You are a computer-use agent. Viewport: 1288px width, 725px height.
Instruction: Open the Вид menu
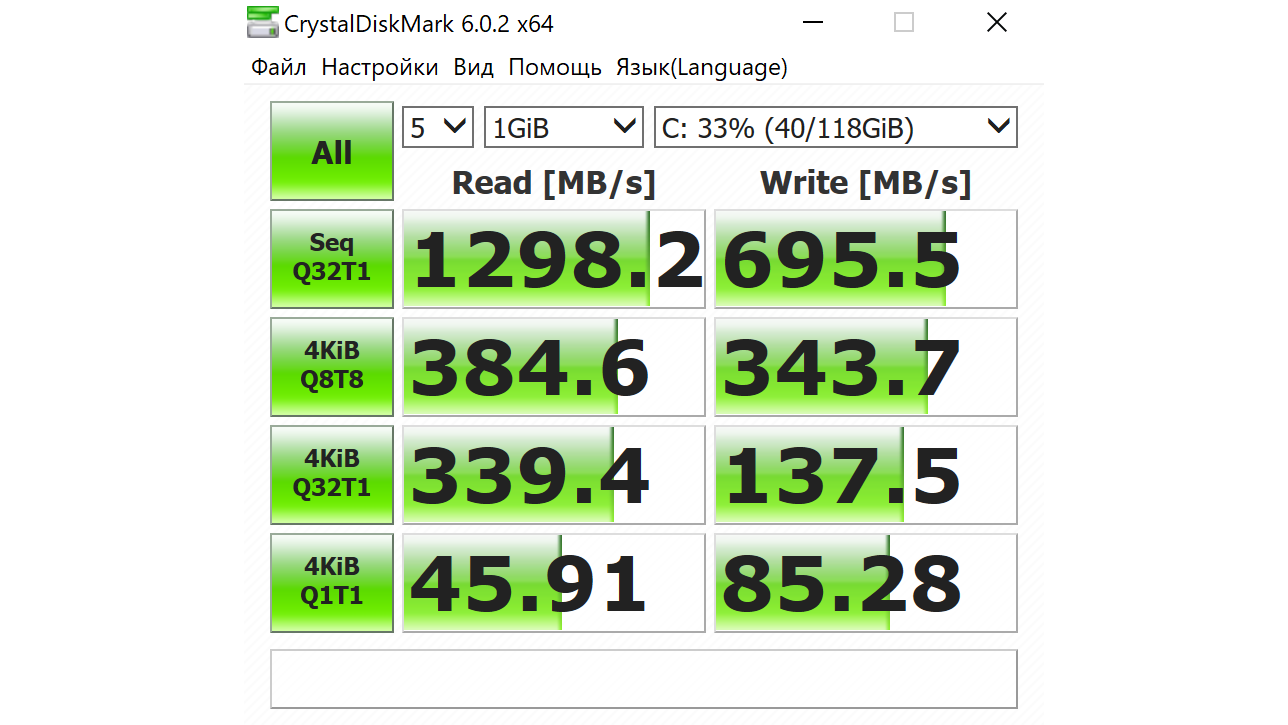(474, 67)
